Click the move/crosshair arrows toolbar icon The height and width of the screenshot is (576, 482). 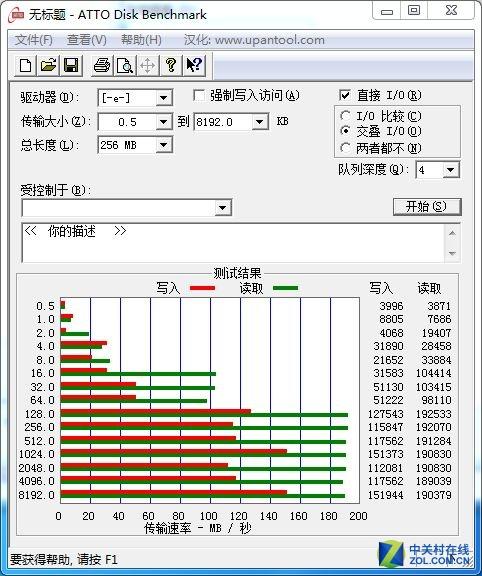tap(147, 65)
